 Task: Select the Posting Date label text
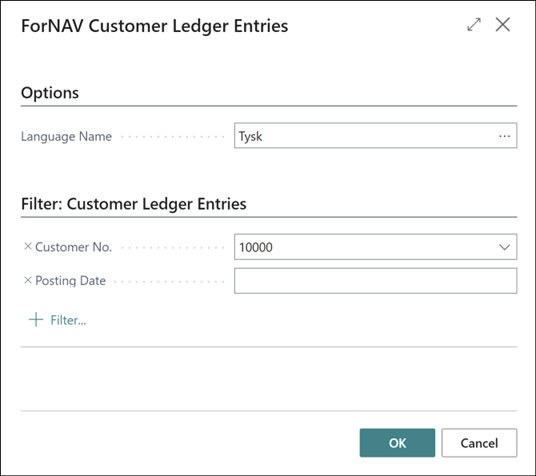[70, 281]
